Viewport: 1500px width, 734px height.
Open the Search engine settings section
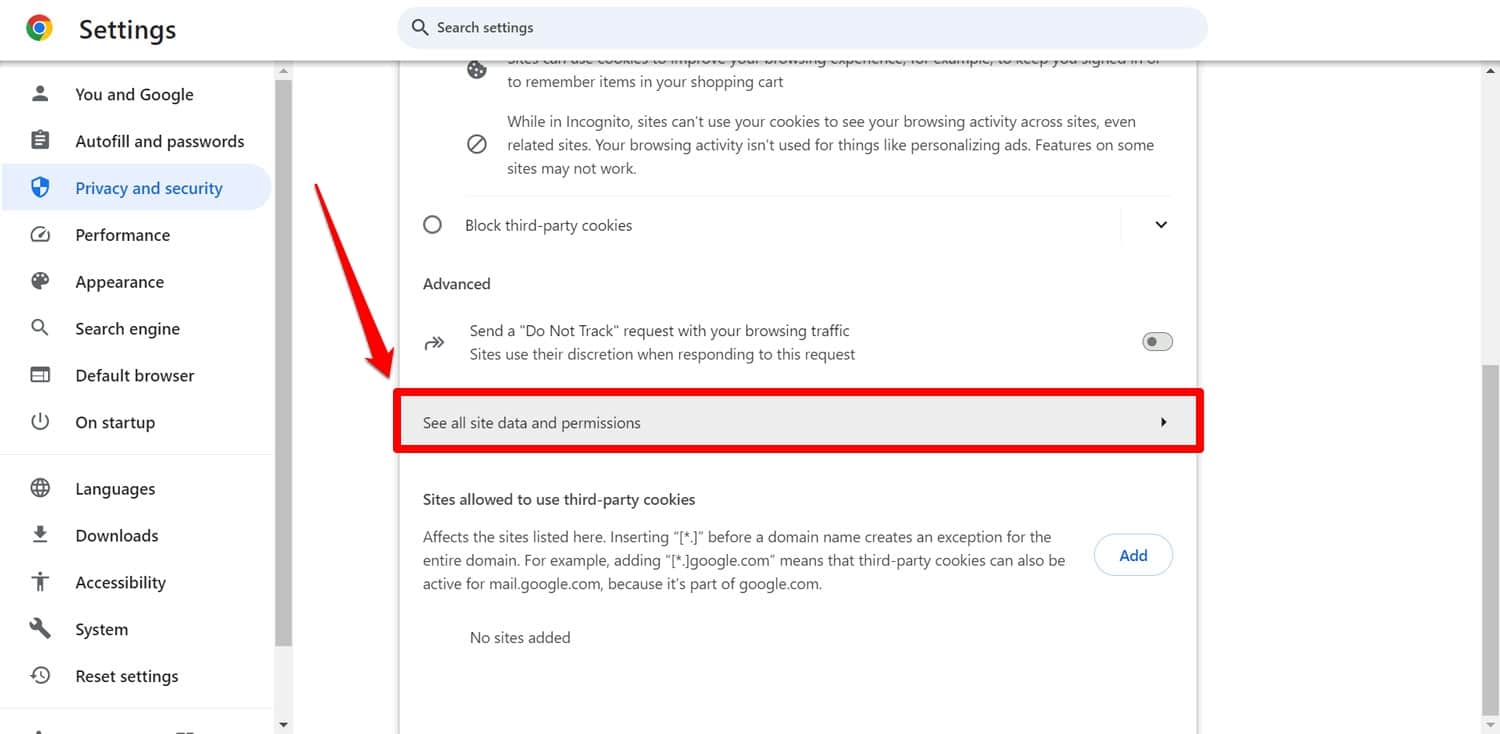tap(127, 329)
